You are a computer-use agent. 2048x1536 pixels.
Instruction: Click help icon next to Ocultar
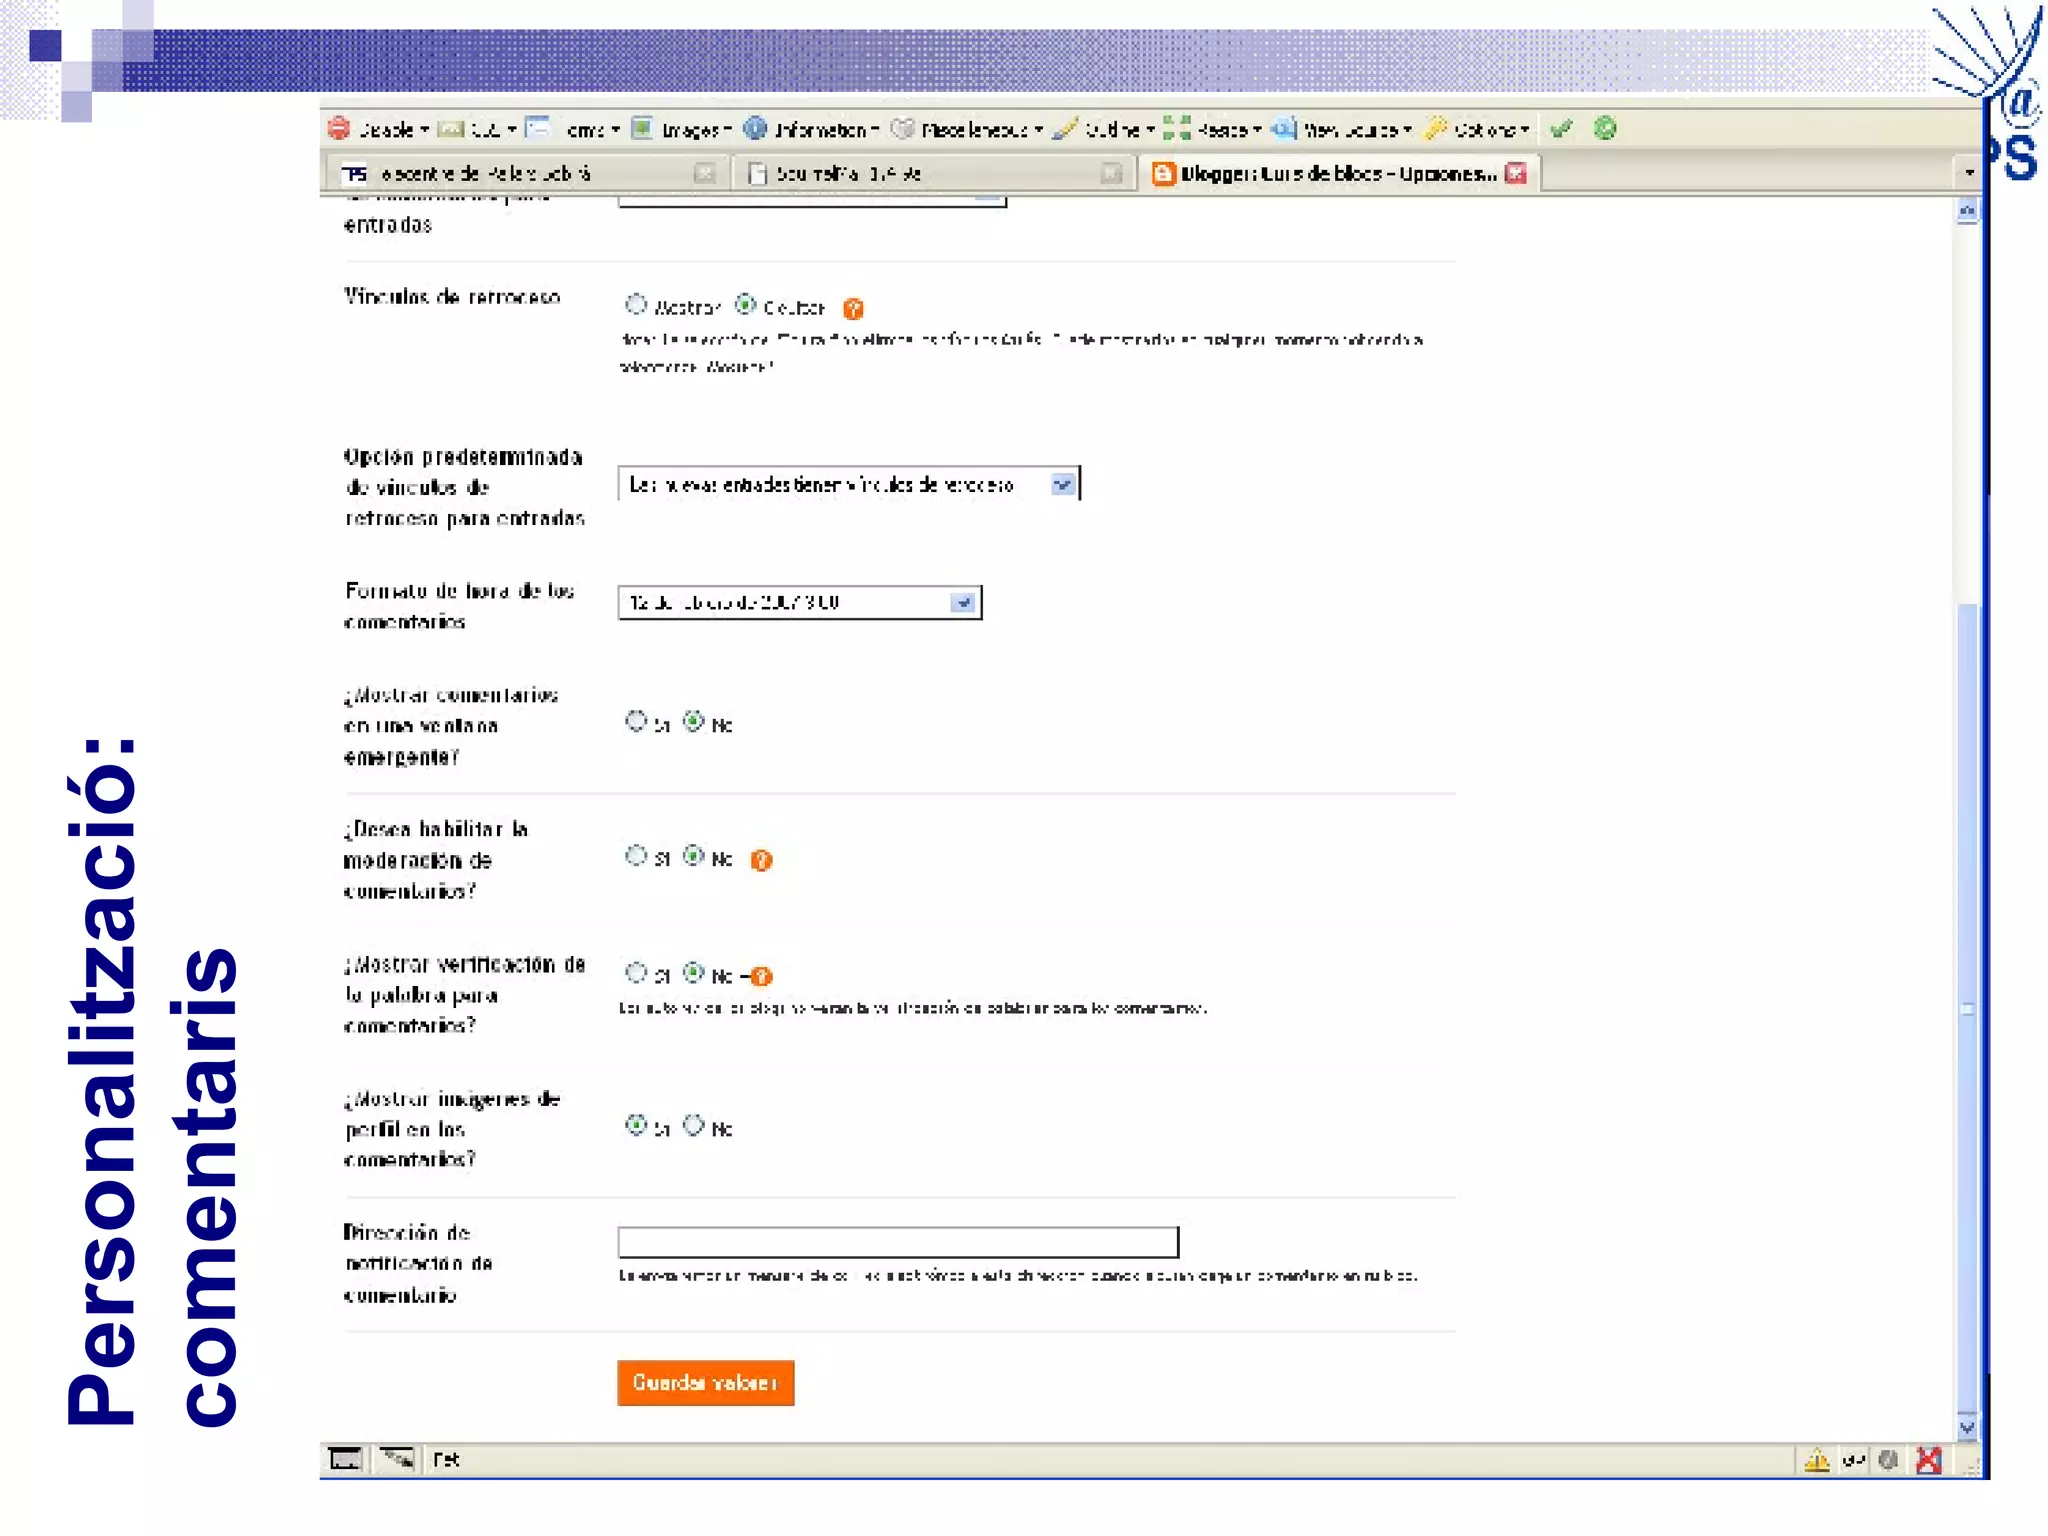pos(853,309)
